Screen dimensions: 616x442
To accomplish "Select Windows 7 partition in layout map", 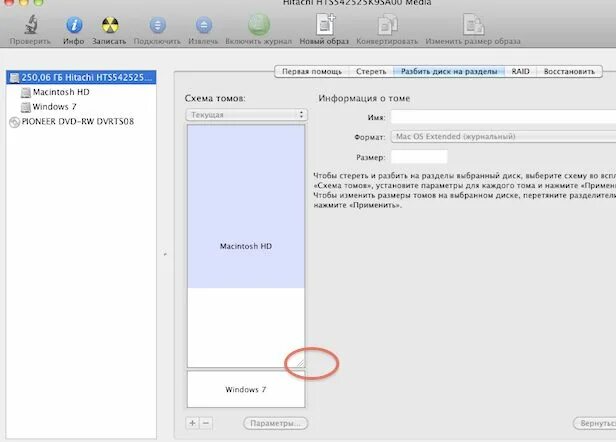I will (246, 389).
